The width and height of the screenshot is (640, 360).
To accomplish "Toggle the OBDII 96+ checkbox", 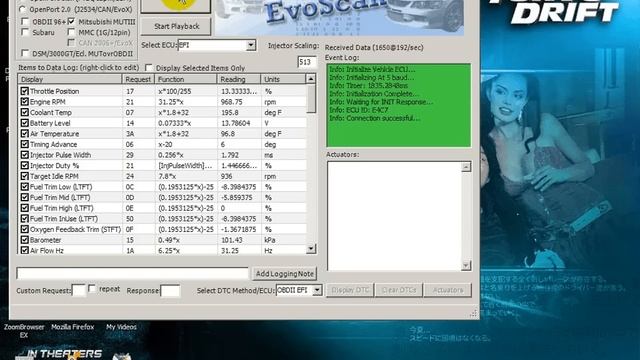I will 25,21.
